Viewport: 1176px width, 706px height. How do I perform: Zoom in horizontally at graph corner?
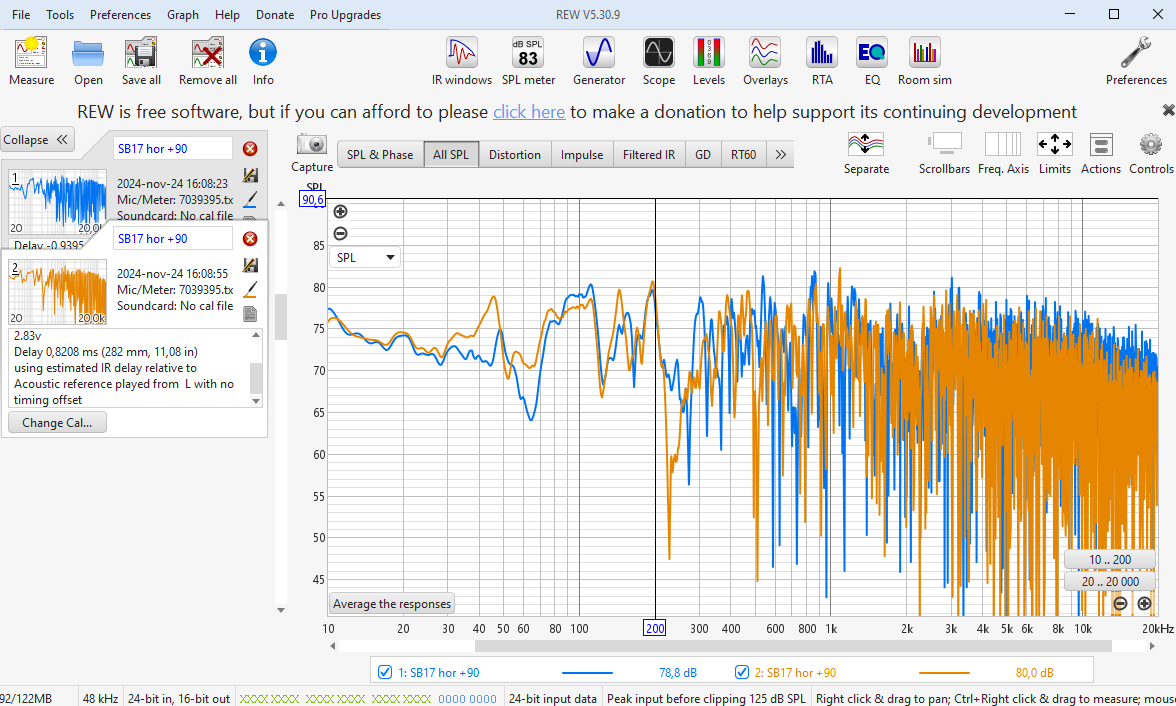coord(1144,603)
